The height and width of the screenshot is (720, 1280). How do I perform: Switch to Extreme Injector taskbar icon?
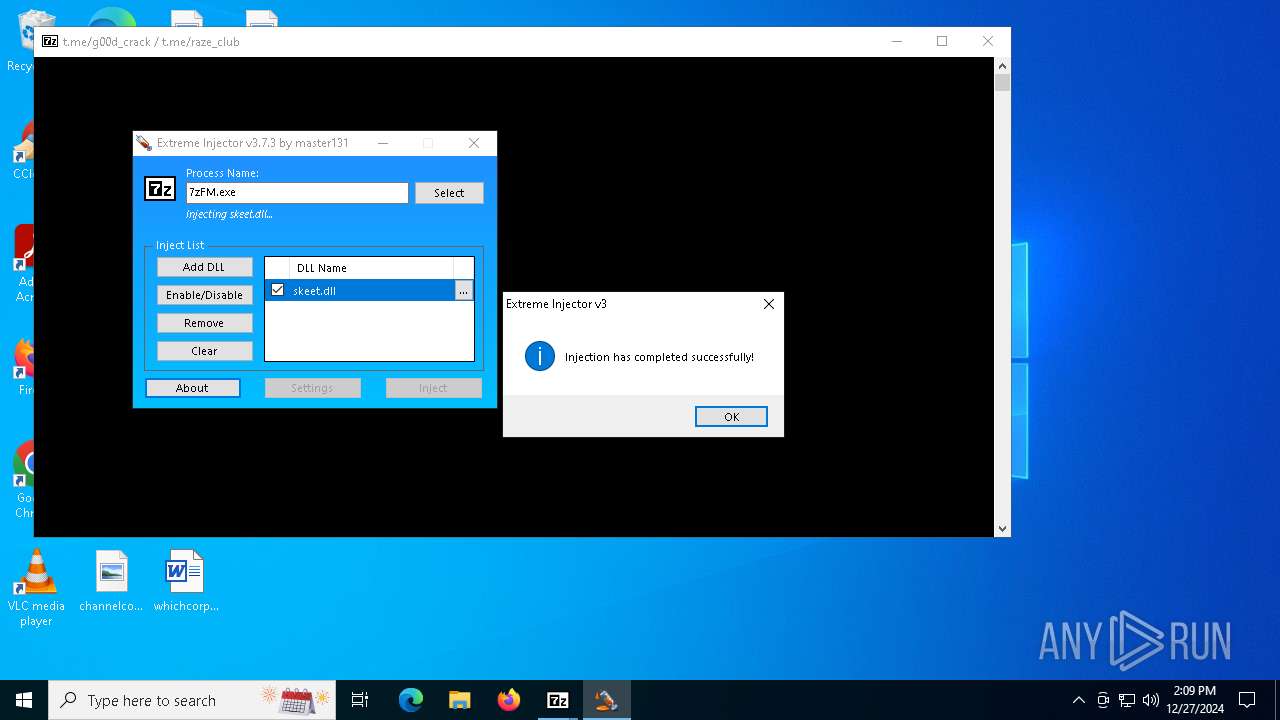tap(606, 700)
